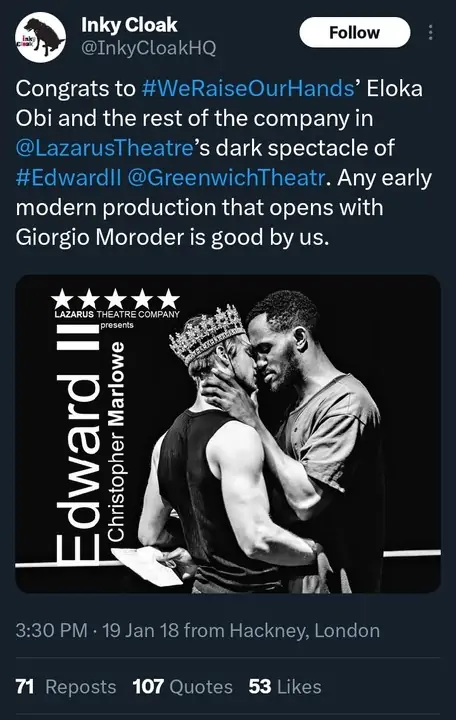View the 71 Reposts list
Viewport: 456px width, 720px height.
click(66, 687)
